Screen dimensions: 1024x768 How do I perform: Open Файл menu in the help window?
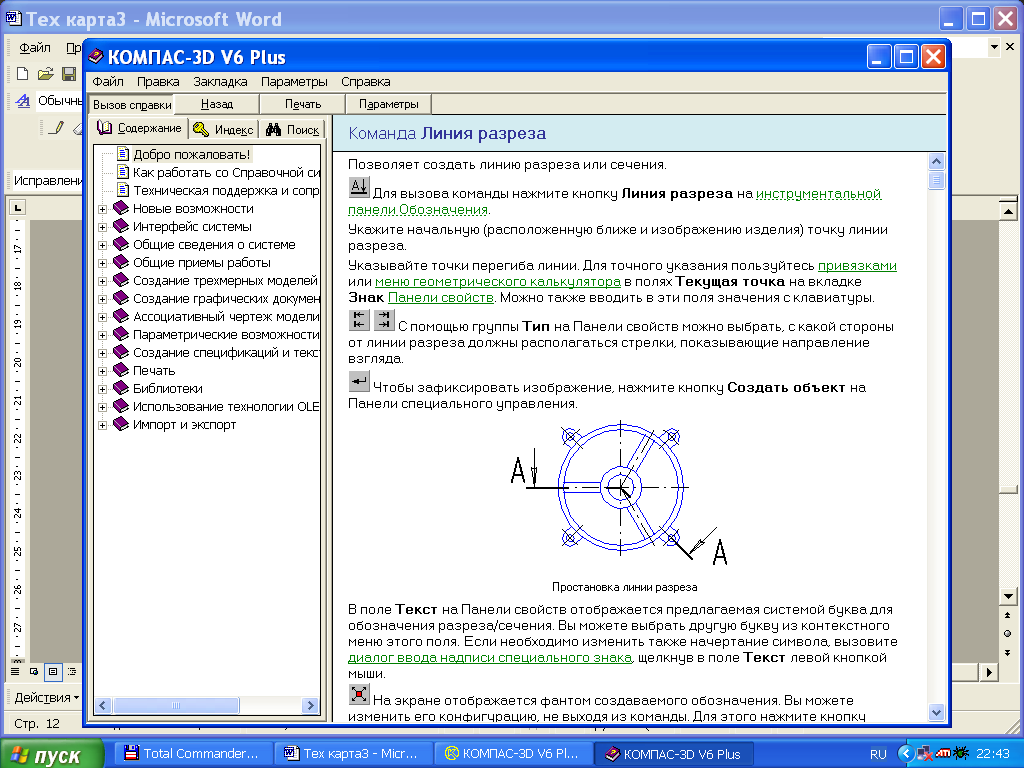click(108, 82)
